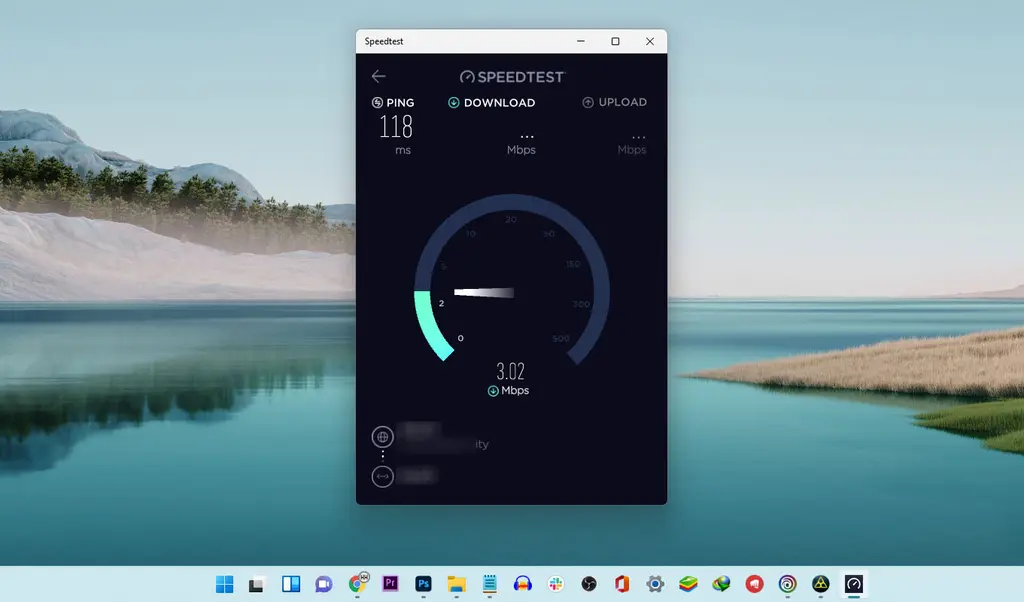Open Chat app from taskbar
The width and height of the screenshot is (1024, 602).
coord(324,584)
